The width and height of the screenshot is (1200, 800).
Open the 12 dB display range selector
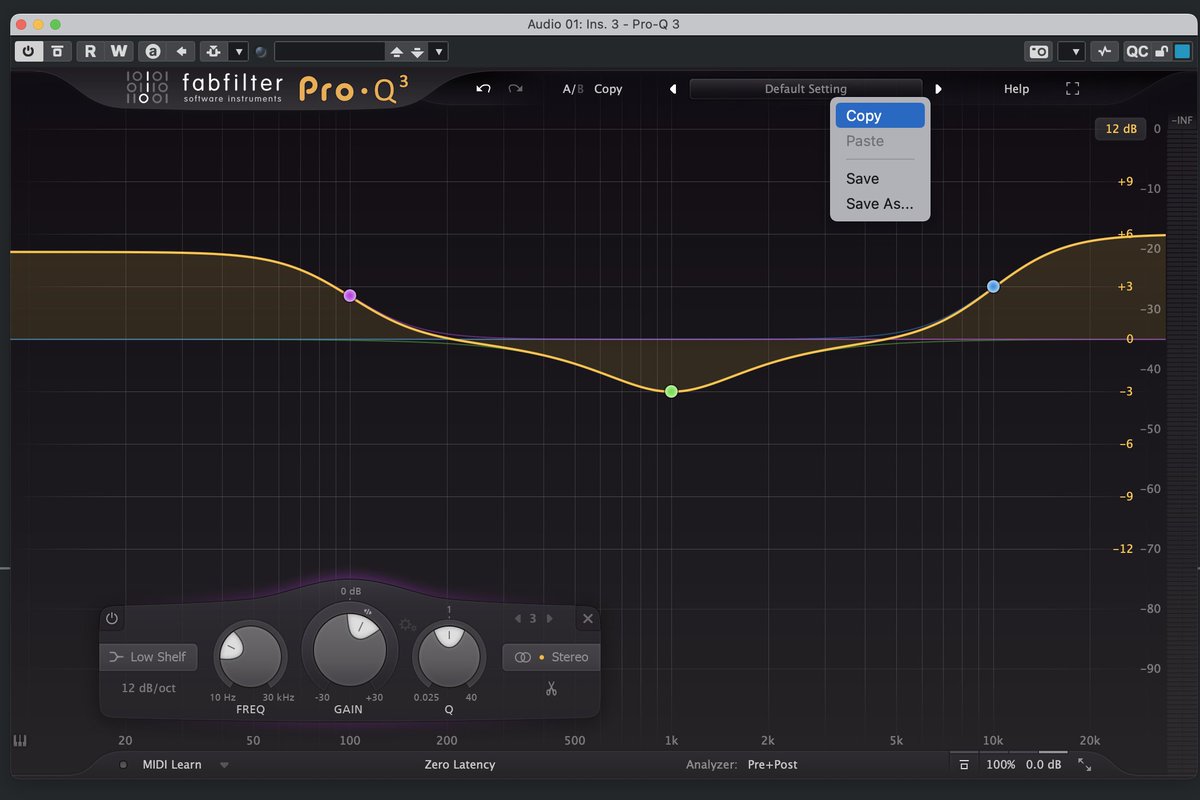tap(1120, 129)
